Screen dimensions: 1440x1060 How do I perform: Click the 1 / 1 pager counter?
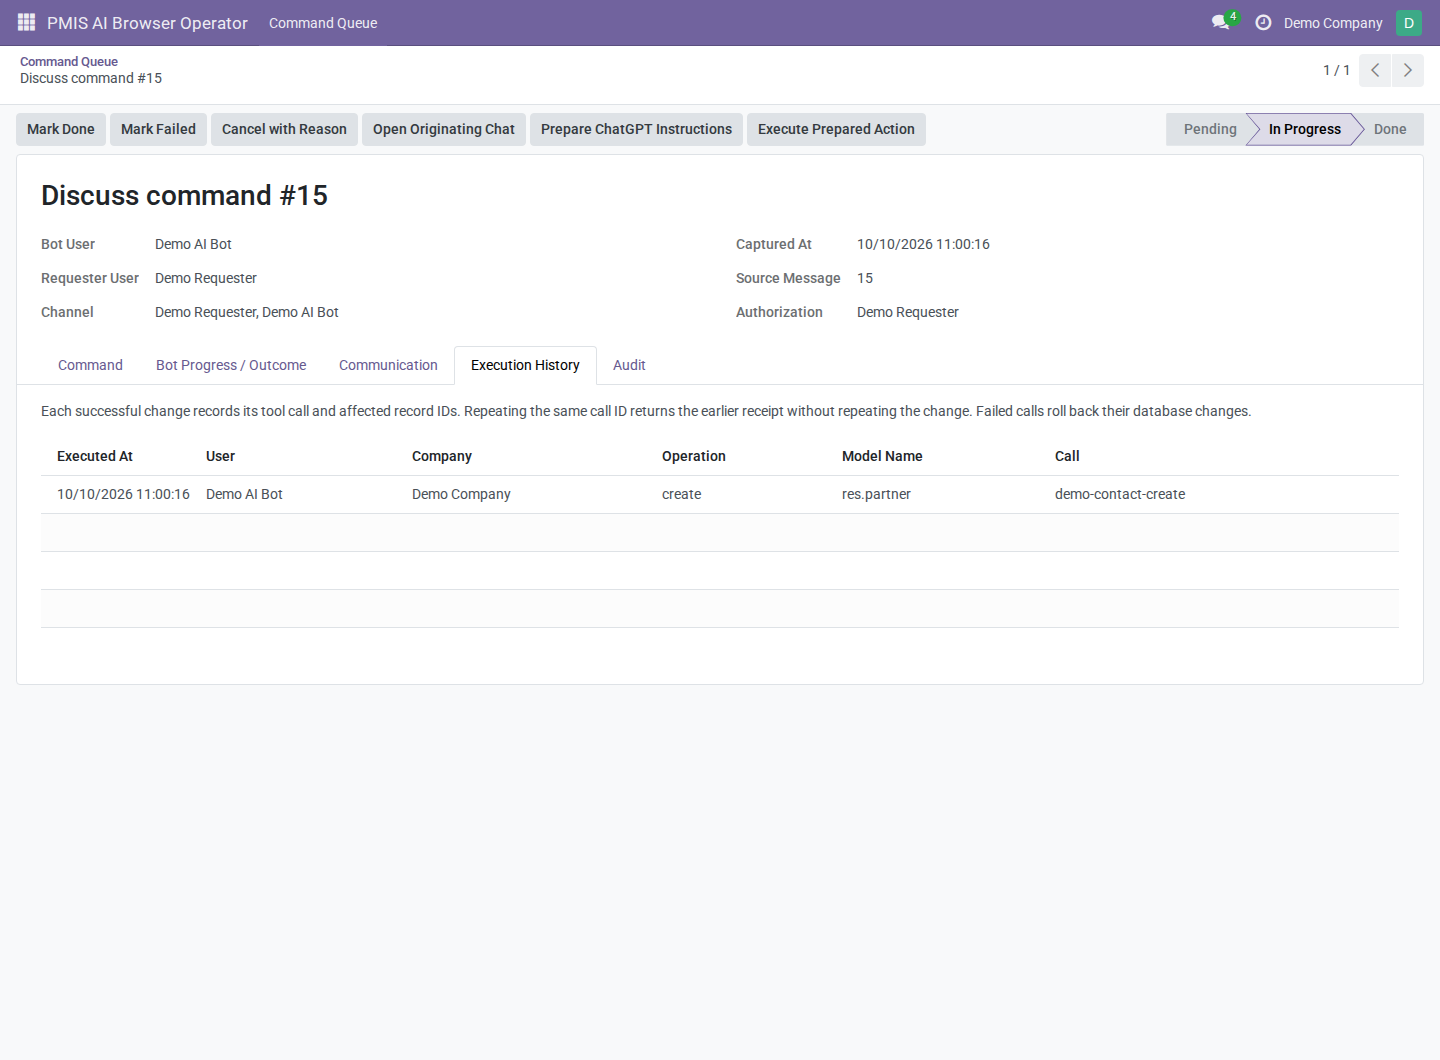1336,70
